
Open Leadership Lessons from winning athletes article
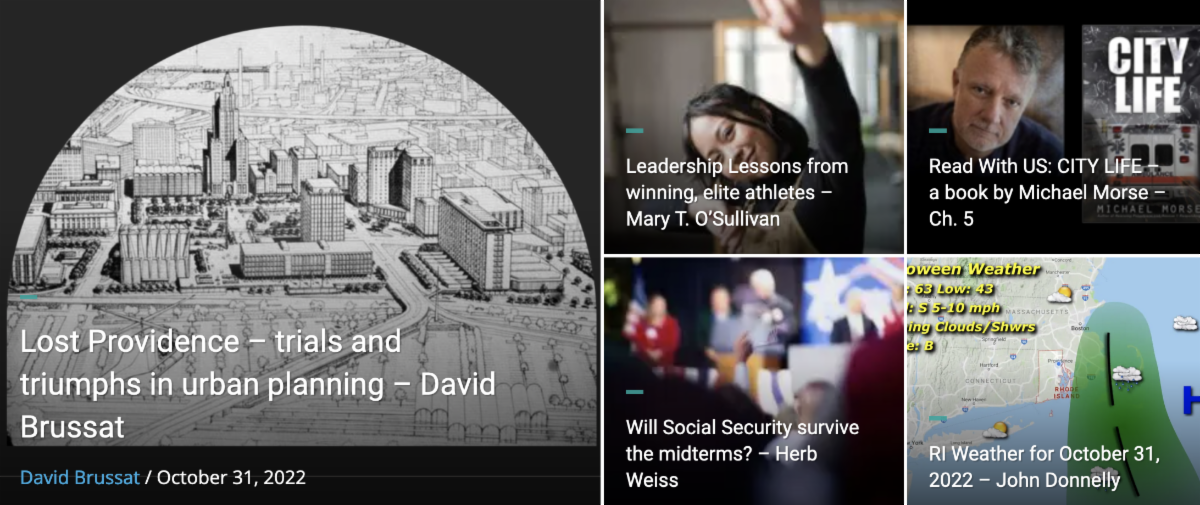point(737,192)
